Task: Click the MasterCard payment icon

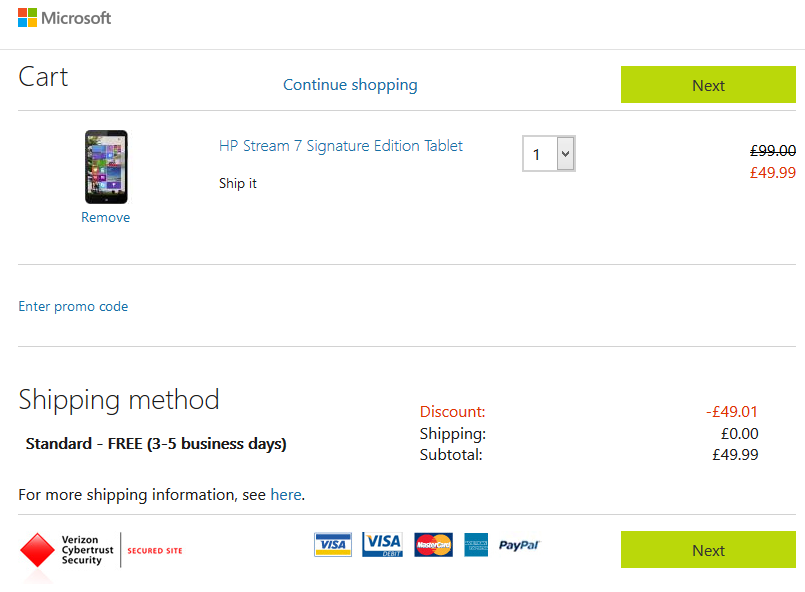Action: coord(433,545)
